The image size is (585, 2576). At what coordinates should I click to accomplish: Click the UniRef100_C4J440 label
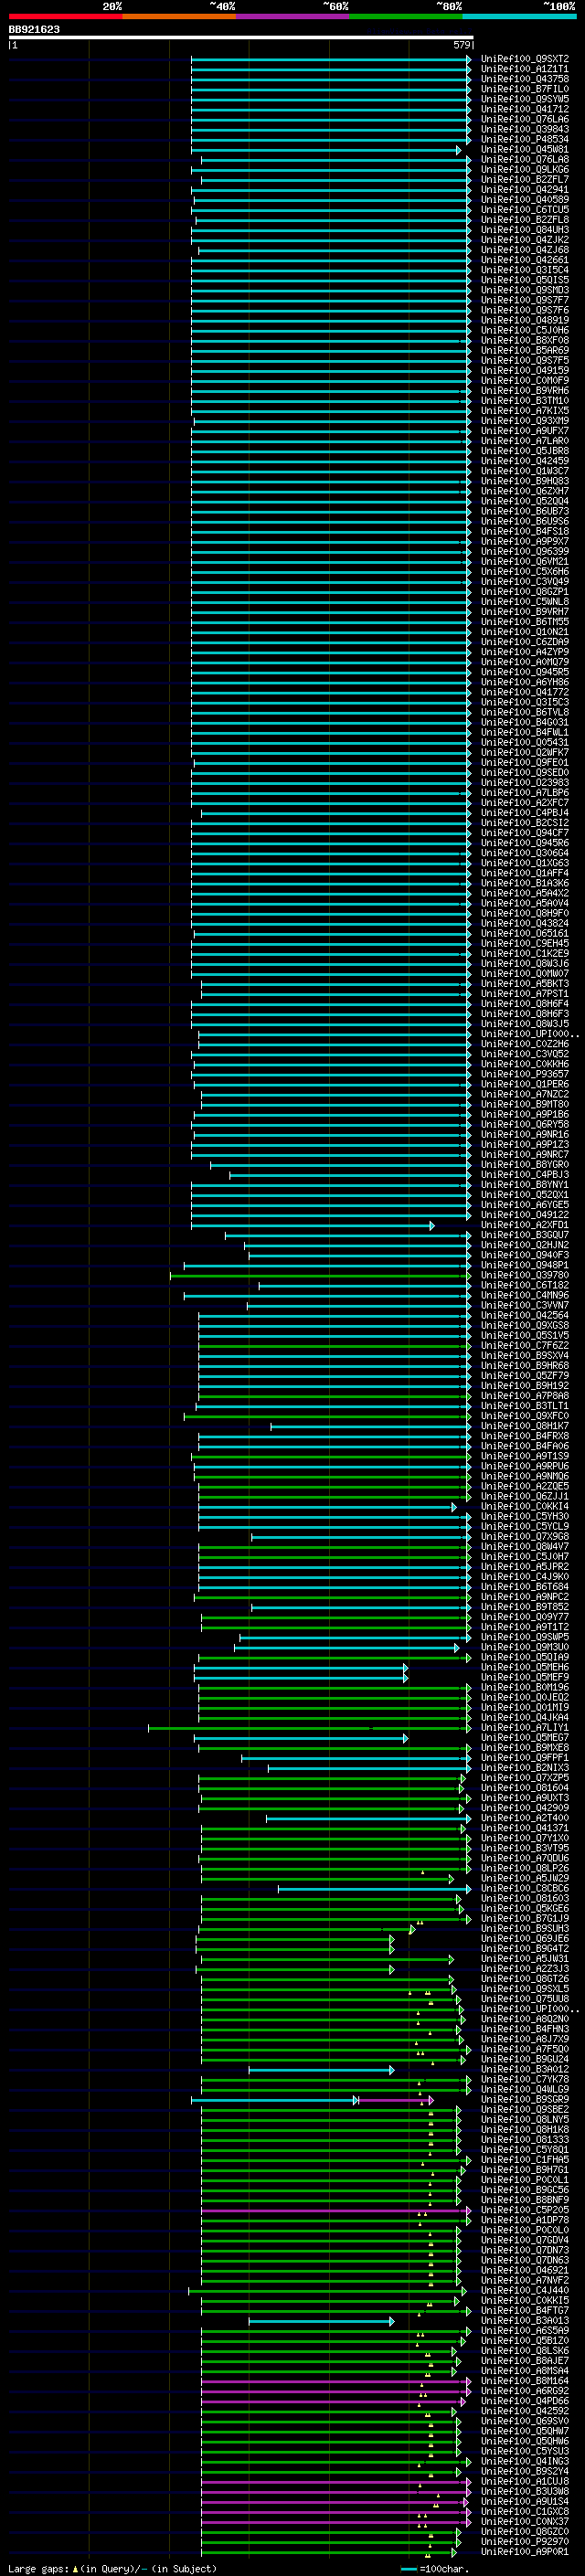525,2290
